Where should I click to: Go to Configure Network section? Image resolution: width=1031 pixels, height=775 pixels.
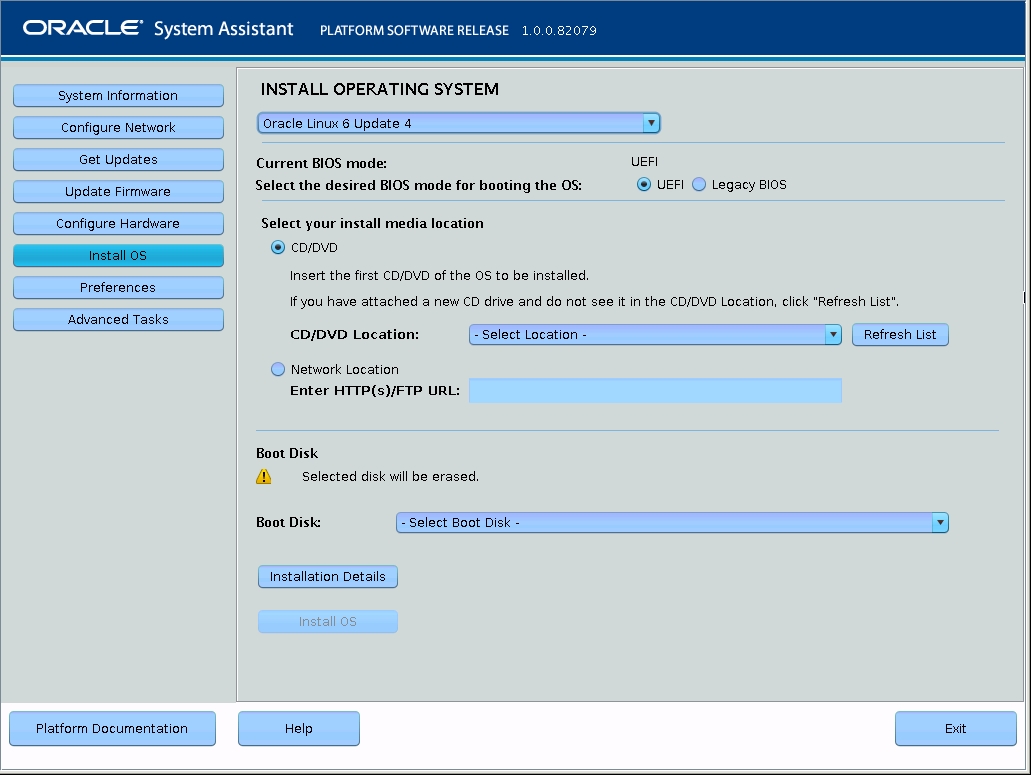pyautogui.click(x=118, y=128)
